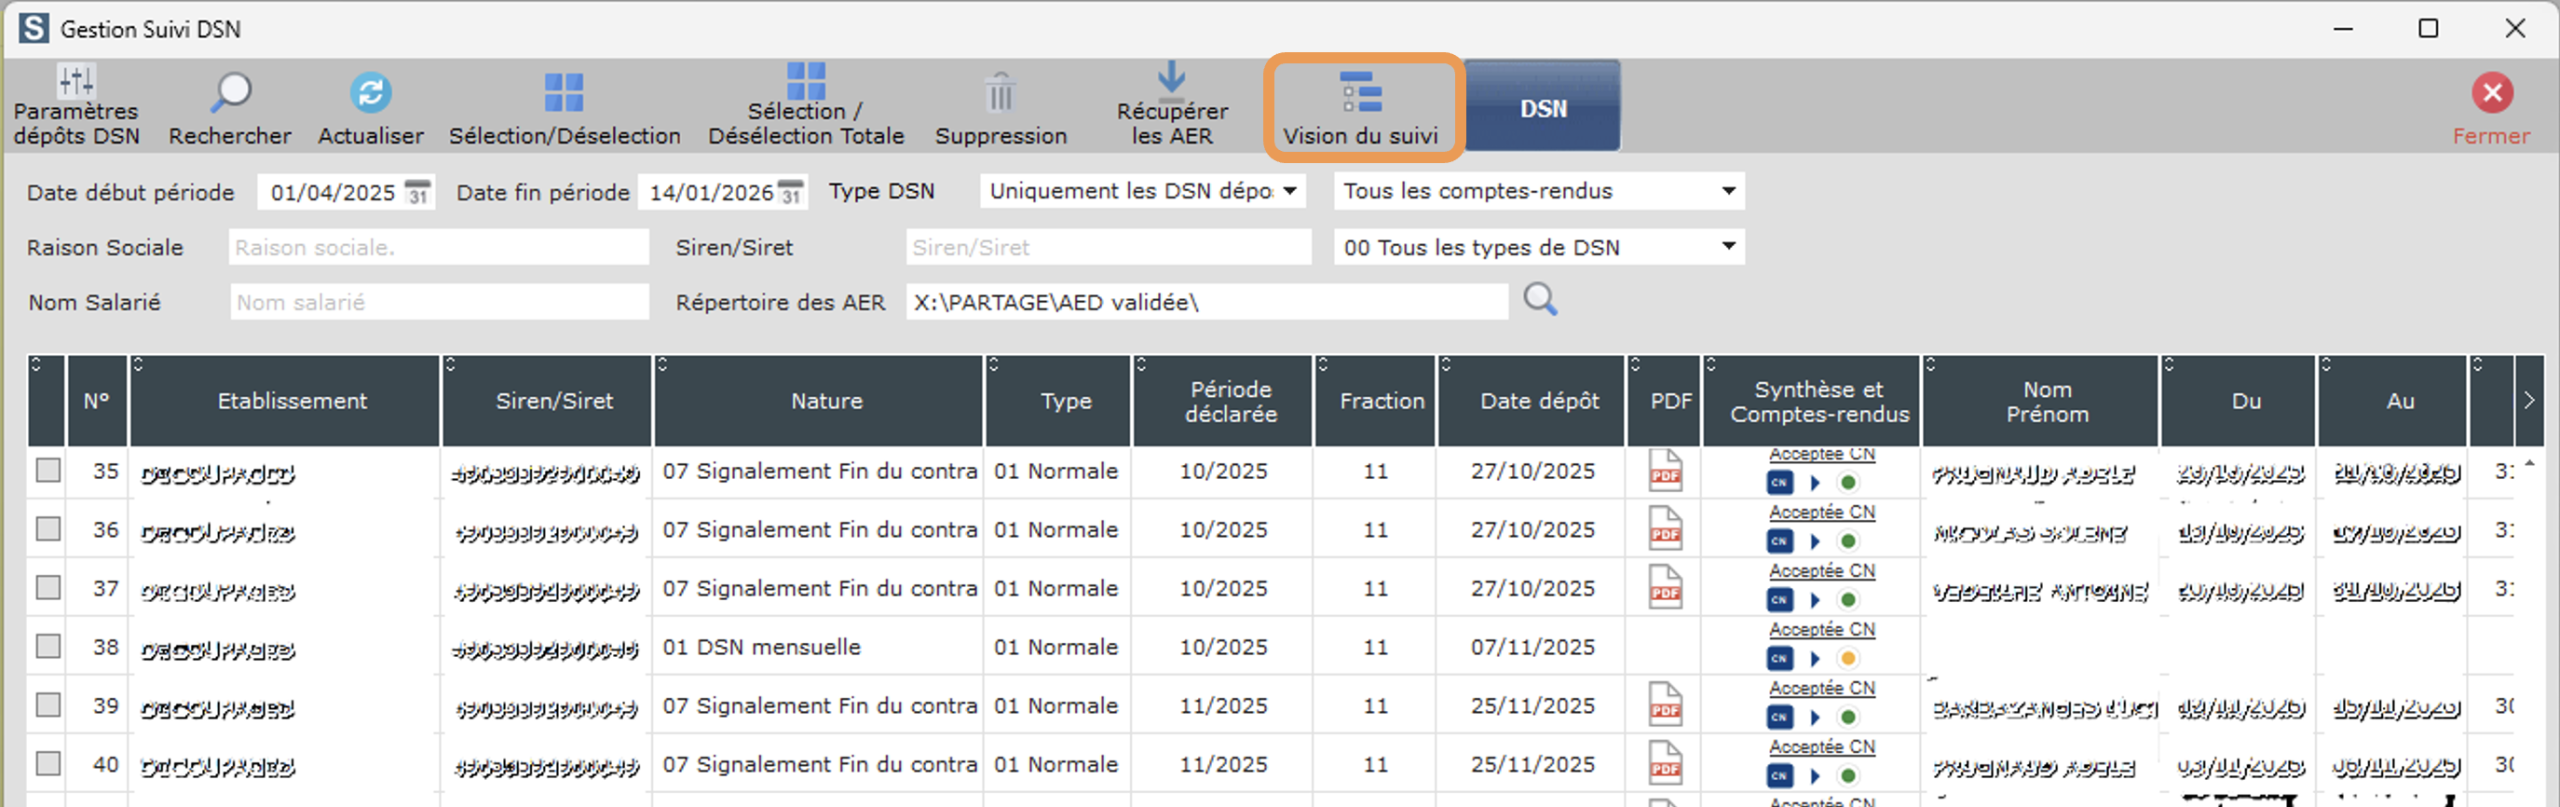The width and height of the screenshot is (2560, 807).
Task: Switch to the DSN tab
Action: 1542,108
